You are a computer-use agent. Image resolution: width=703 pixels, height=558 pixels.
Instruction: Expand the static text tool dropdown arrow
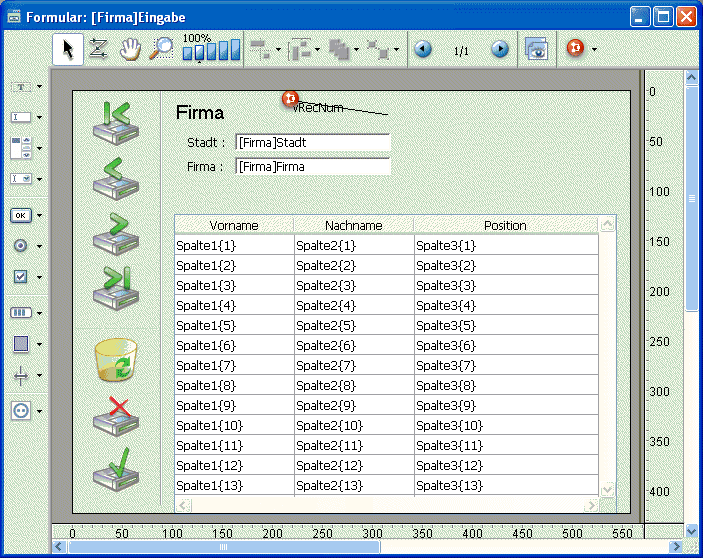[39, 87]
